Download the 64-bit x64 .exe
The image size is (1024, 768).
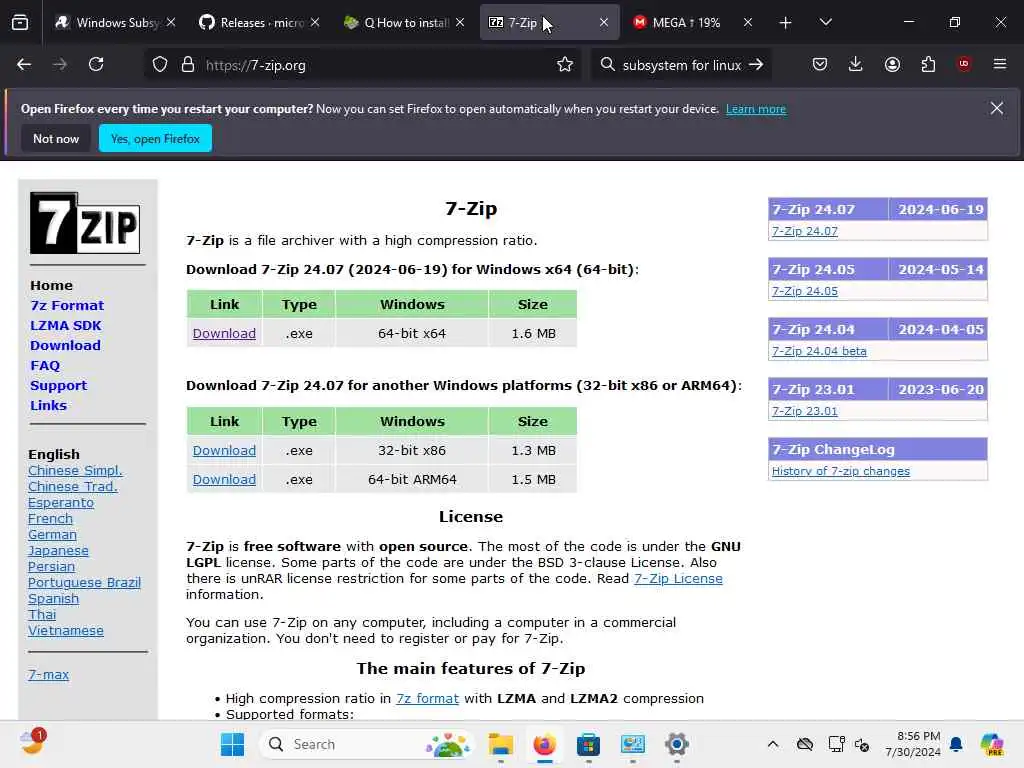point(224,334)
